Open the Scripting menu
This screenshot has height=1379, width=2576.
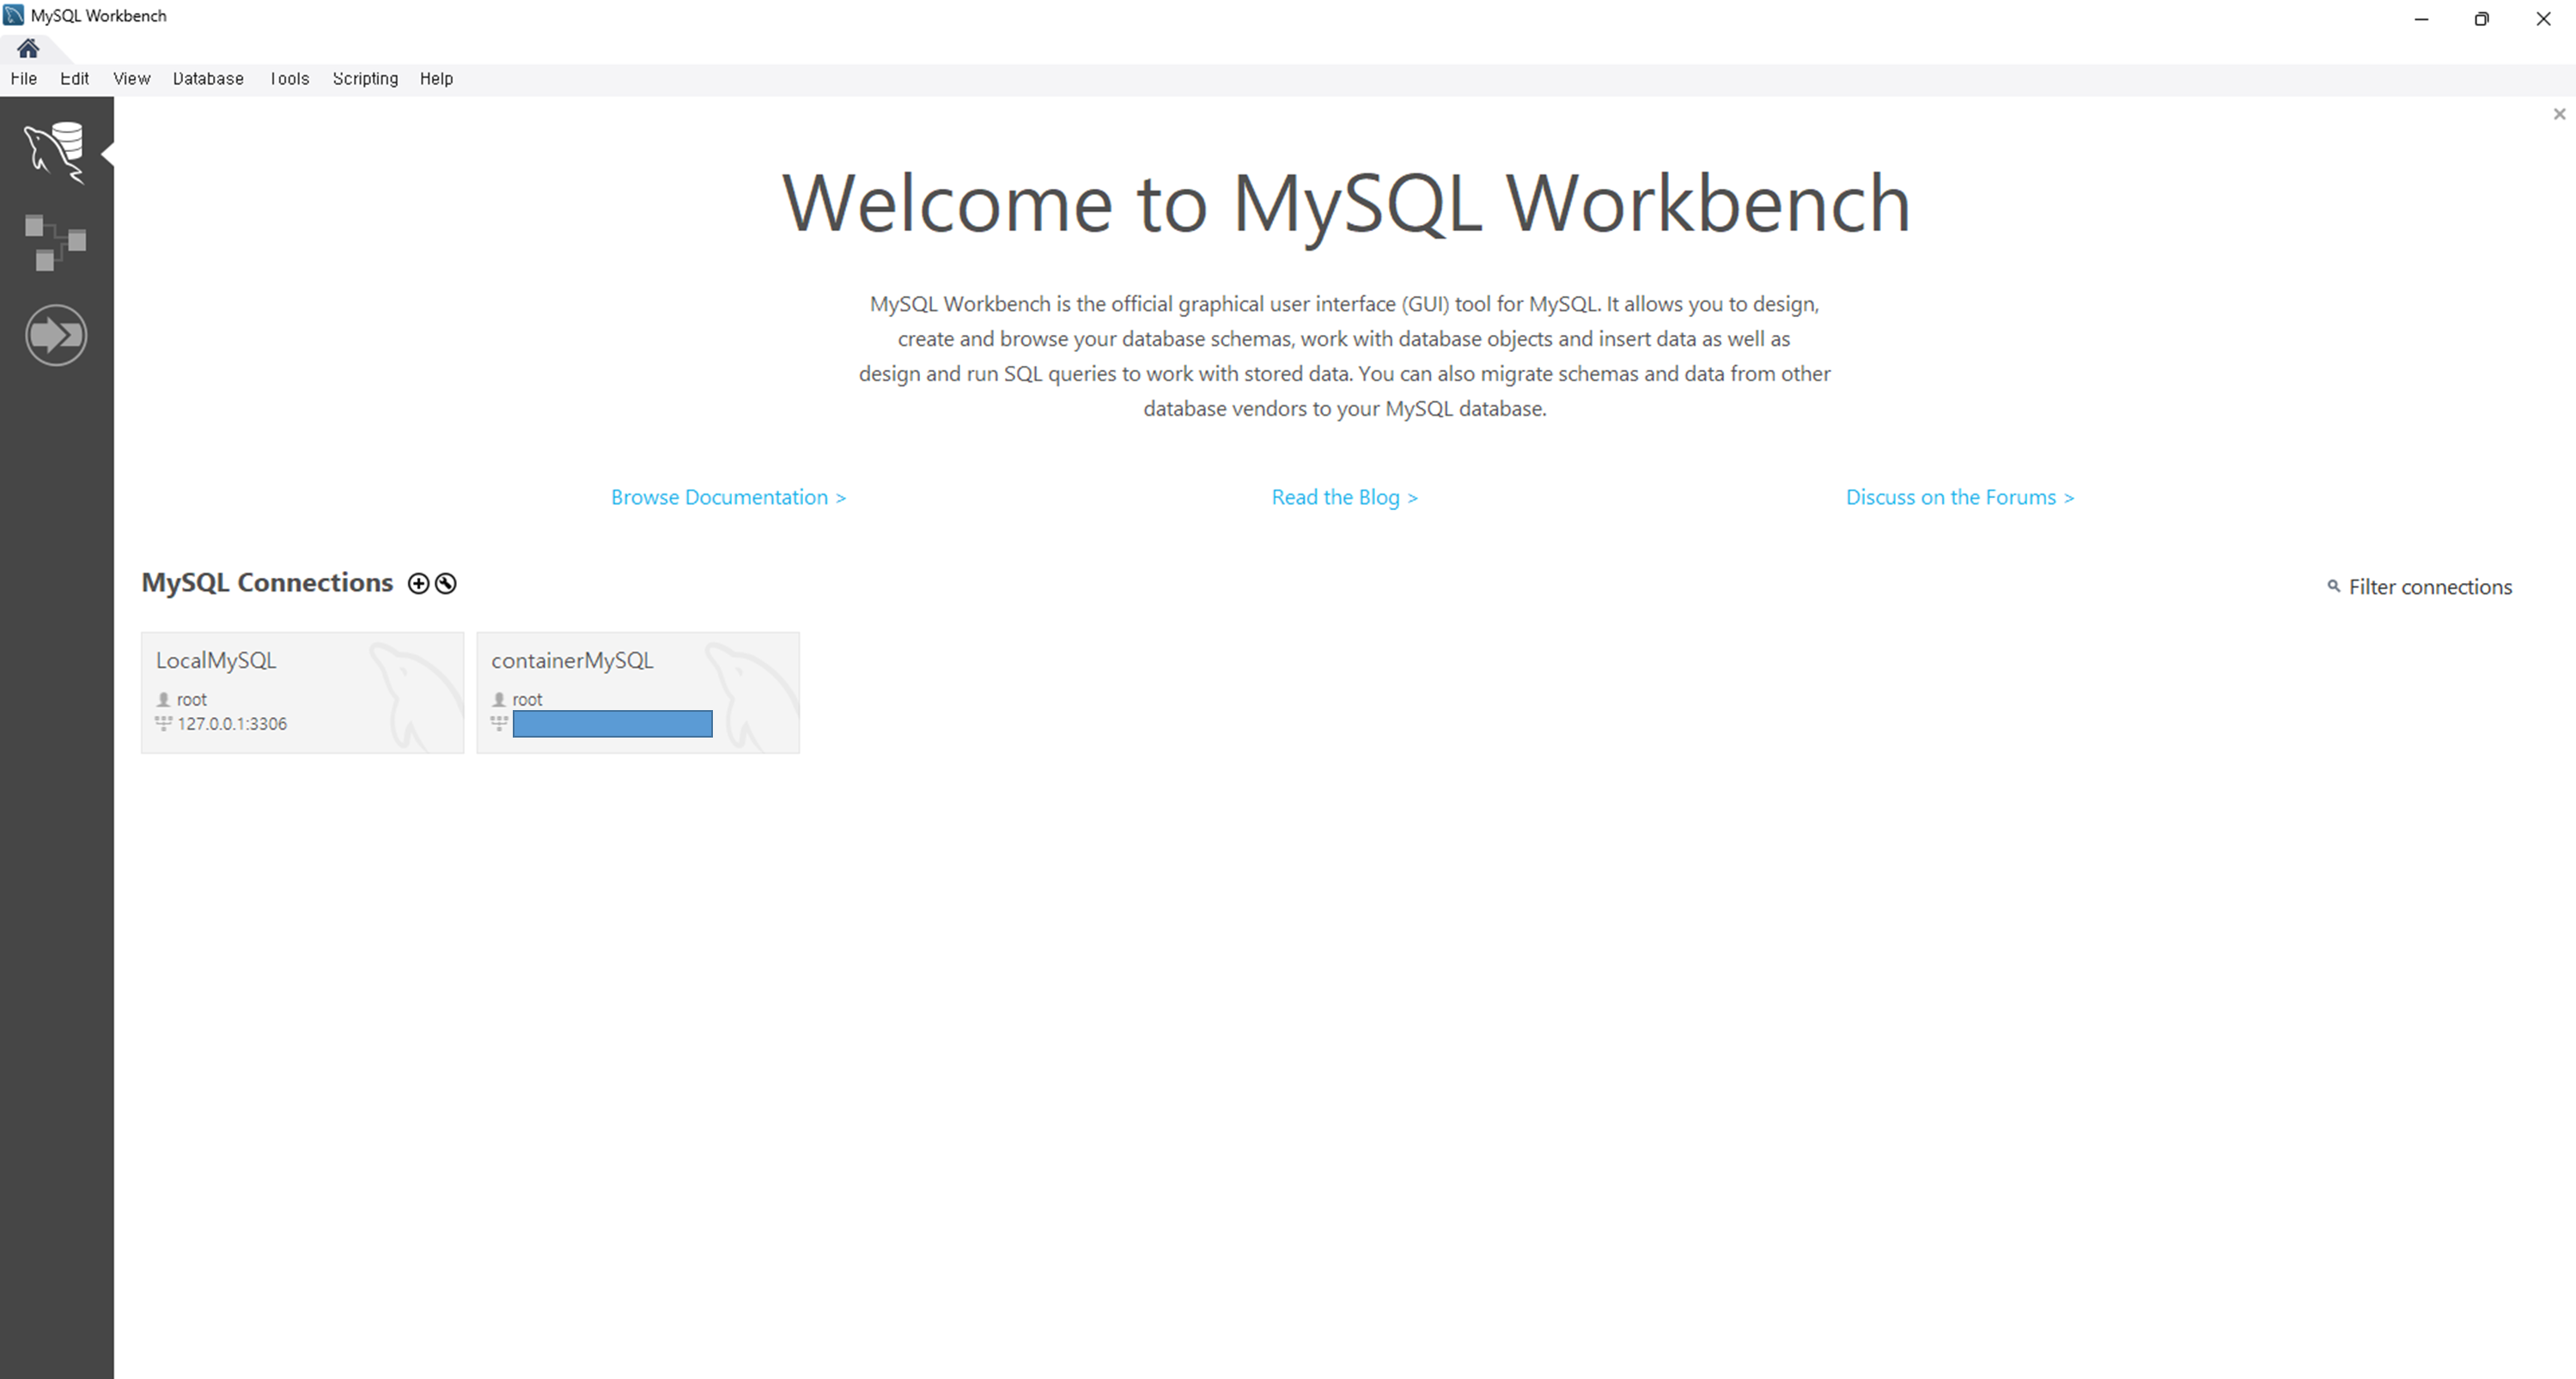[x=365, y=79]
